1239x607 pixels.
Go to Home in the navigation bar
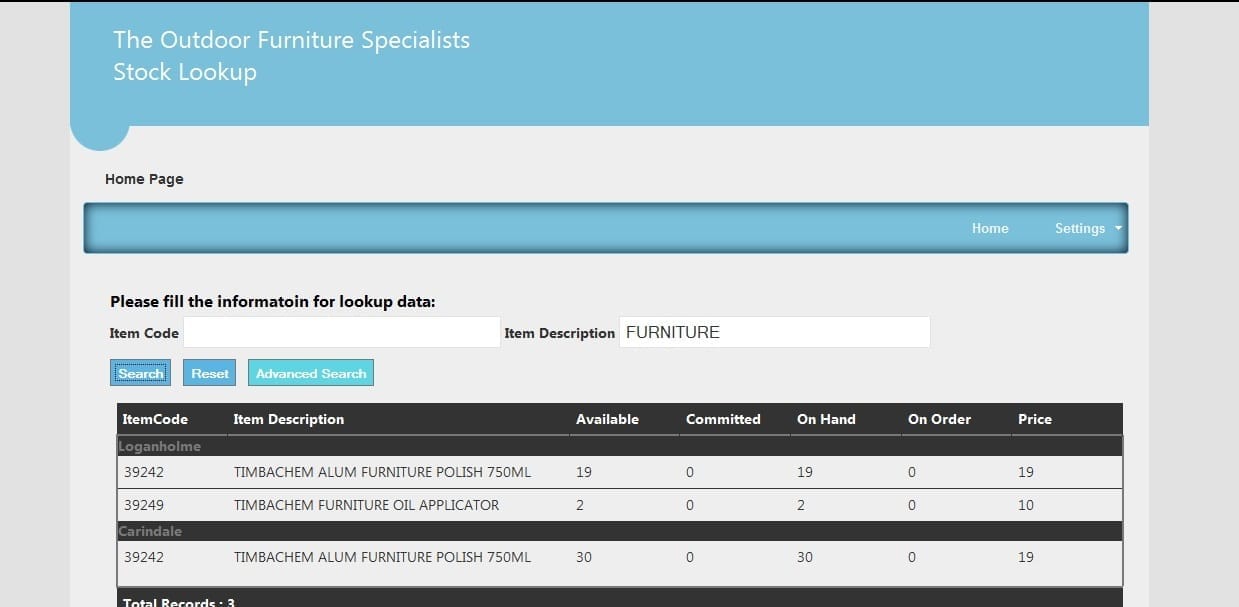[989, 228]
